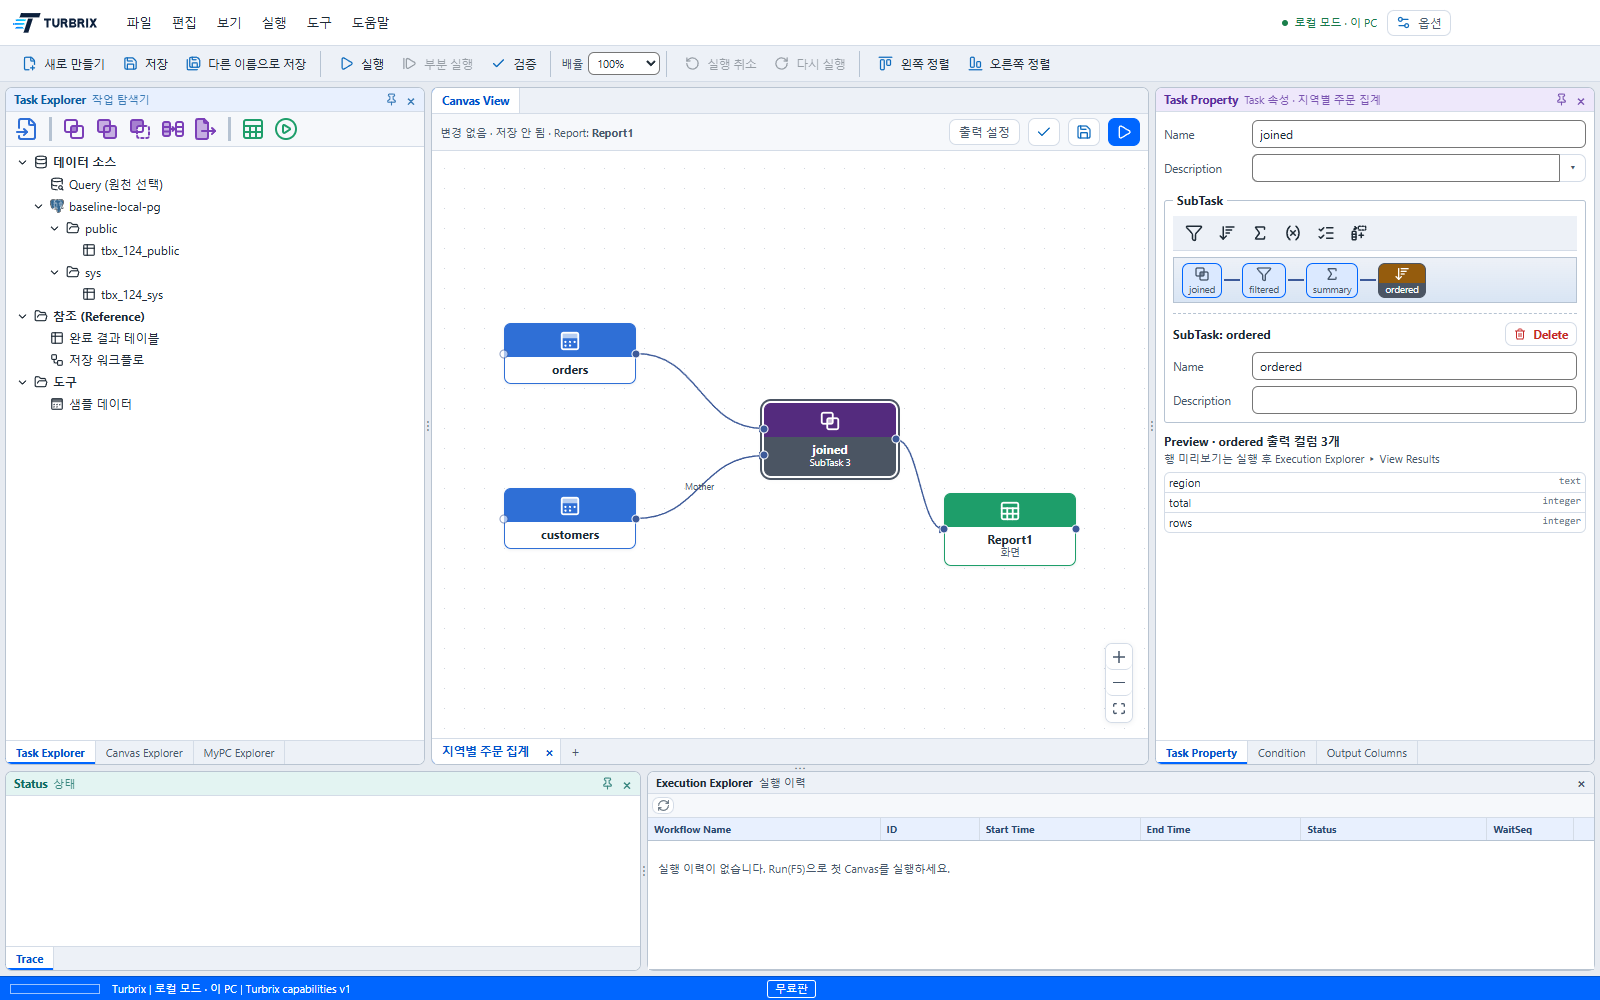The image size is (1600, 1000).
Task: Switch to the Output Columns tab
Action: (1366, 753)
